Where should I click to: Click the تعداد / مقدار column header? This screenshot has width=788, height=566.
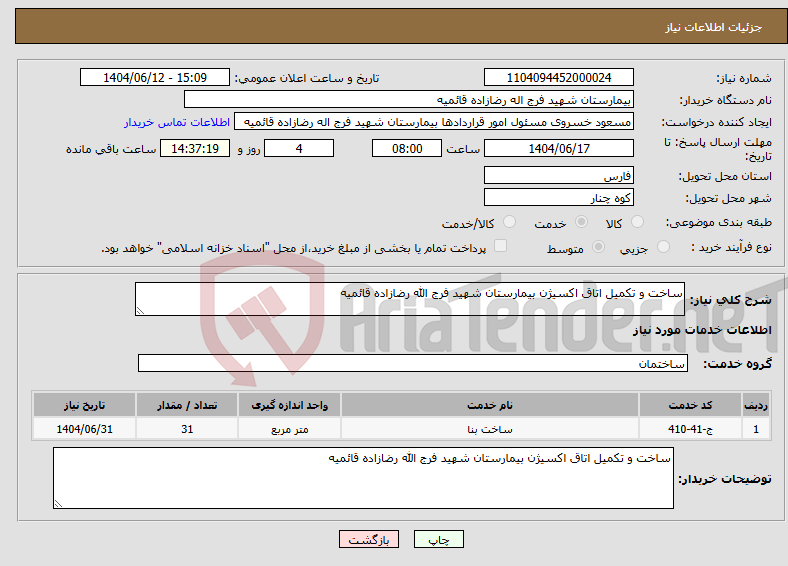187,405
